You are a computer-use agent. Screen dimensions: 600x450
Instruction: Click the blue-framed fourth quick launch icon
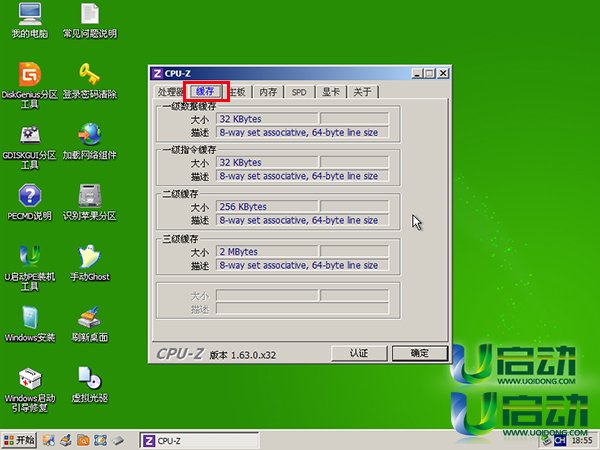tap(100, 440)
